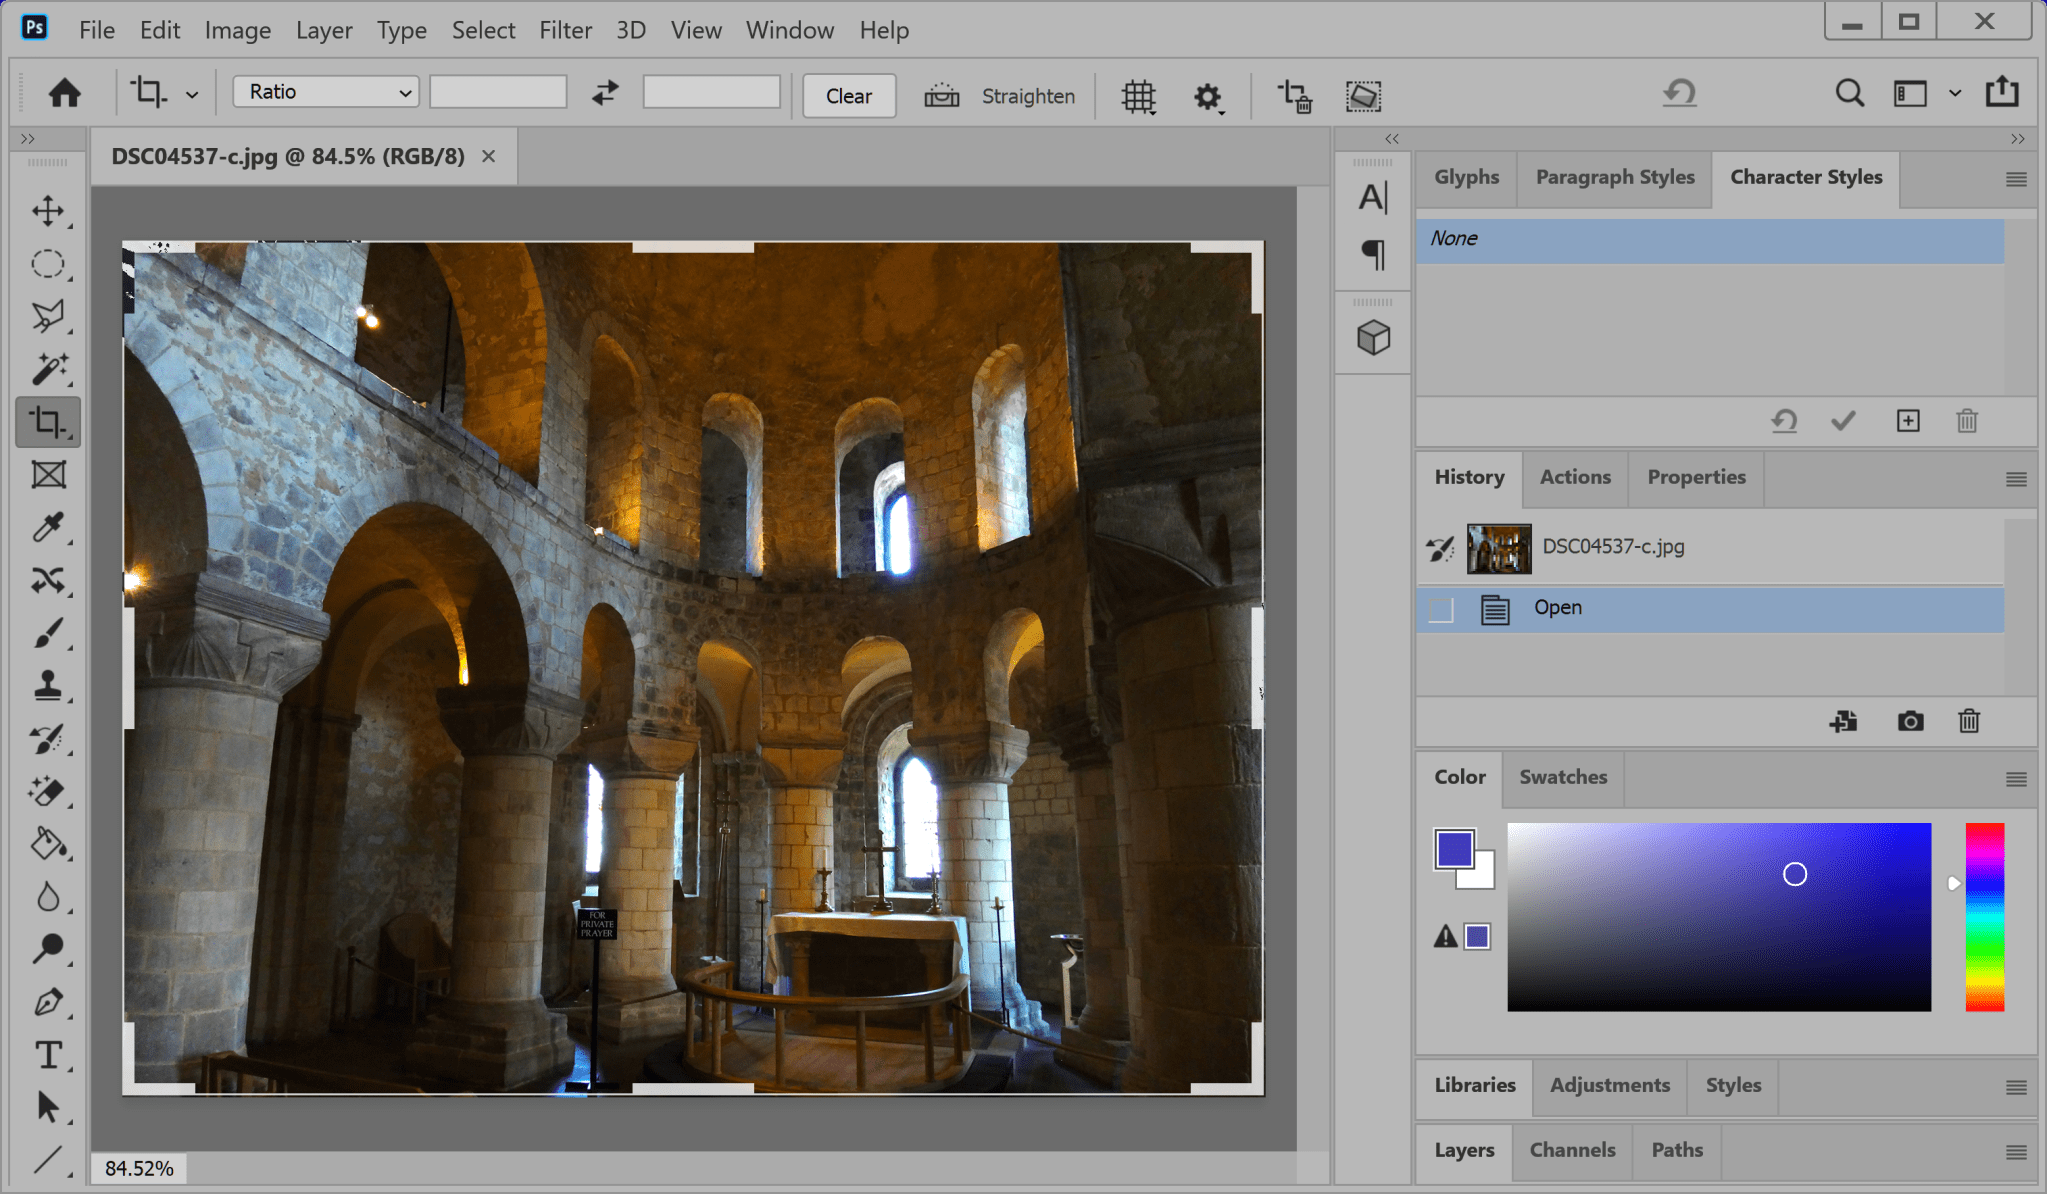The image size is (2047, 1194).
Task: Open the Ratio preset dropdown
Action: click(x=325, y=92)
